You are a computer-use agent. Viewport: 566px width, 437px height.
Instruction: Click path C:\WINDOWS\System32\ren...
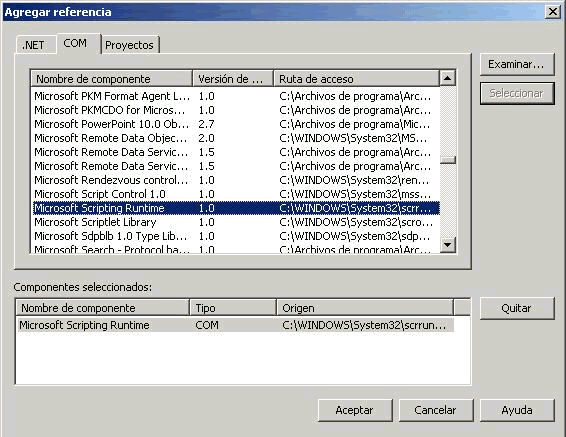(x=354, y=180)
